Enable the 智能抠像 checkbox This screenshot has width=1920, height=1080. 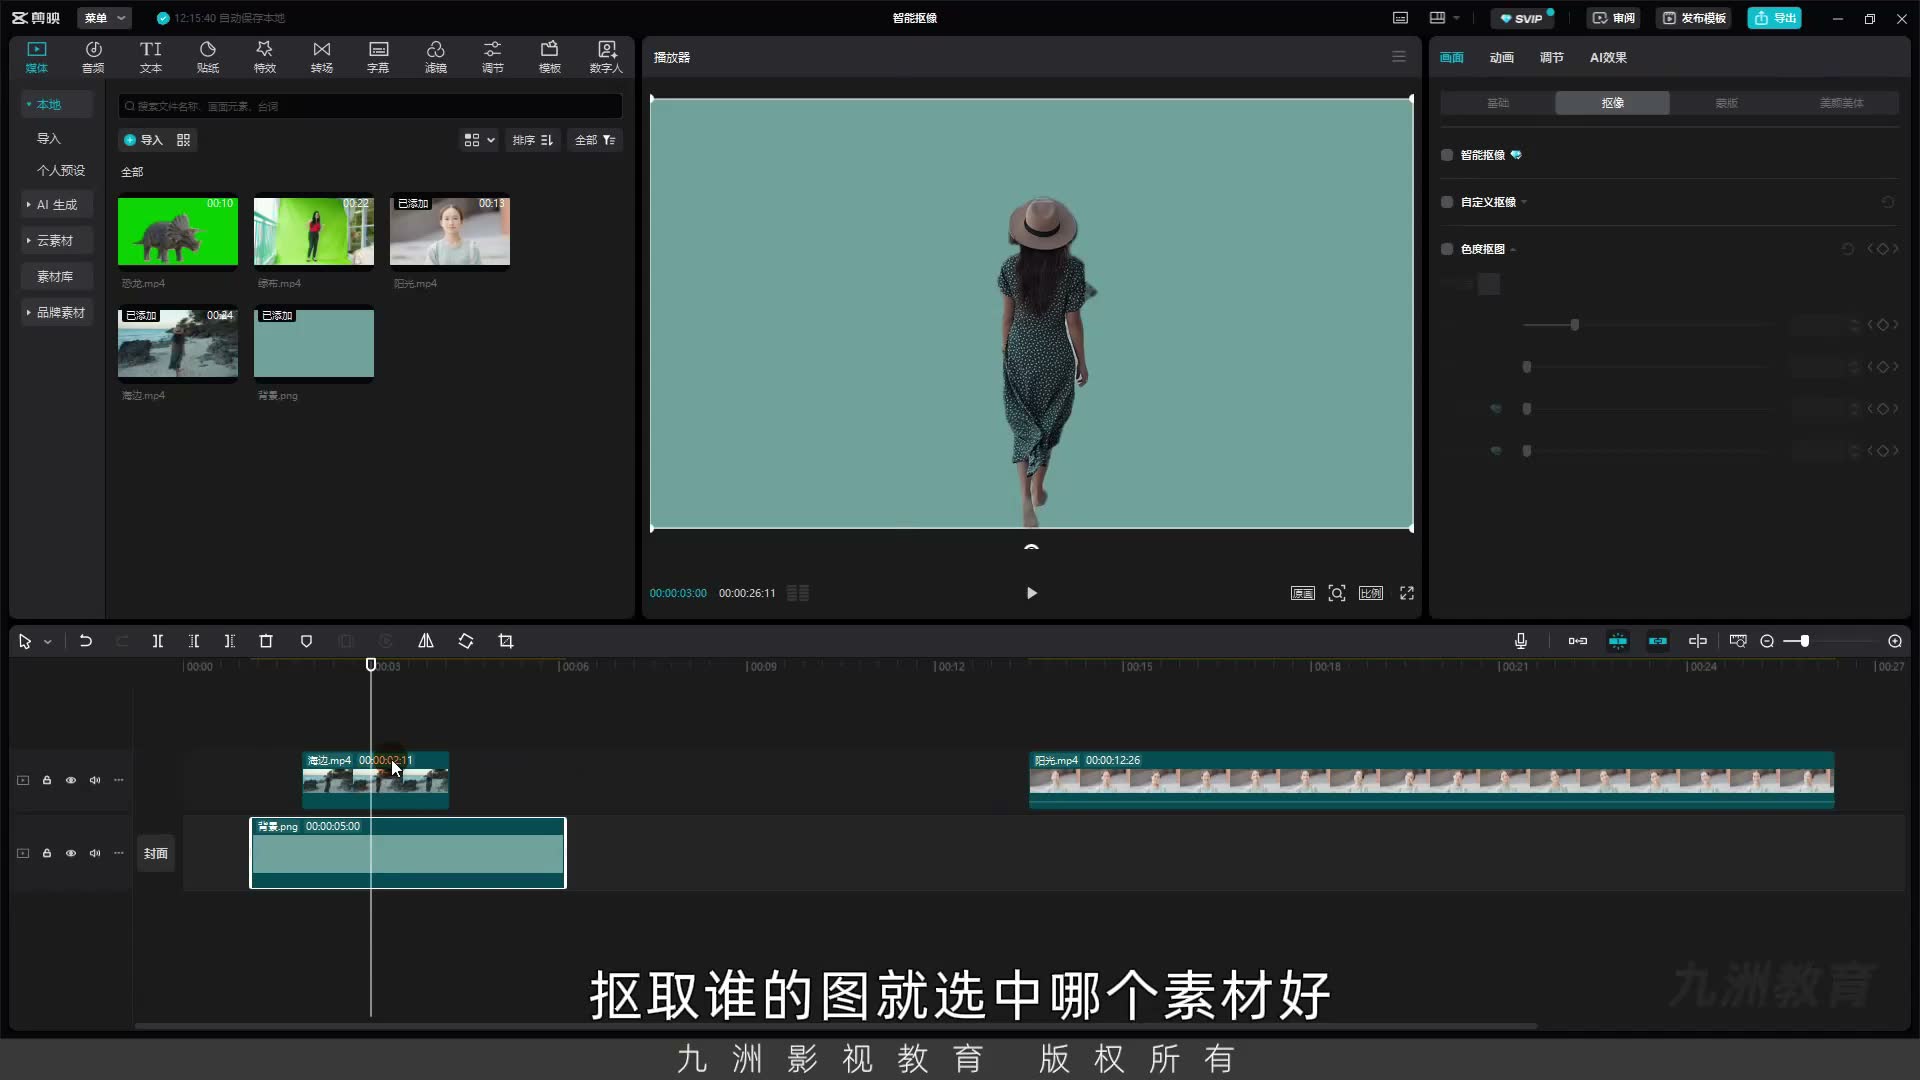point(1446,155)
